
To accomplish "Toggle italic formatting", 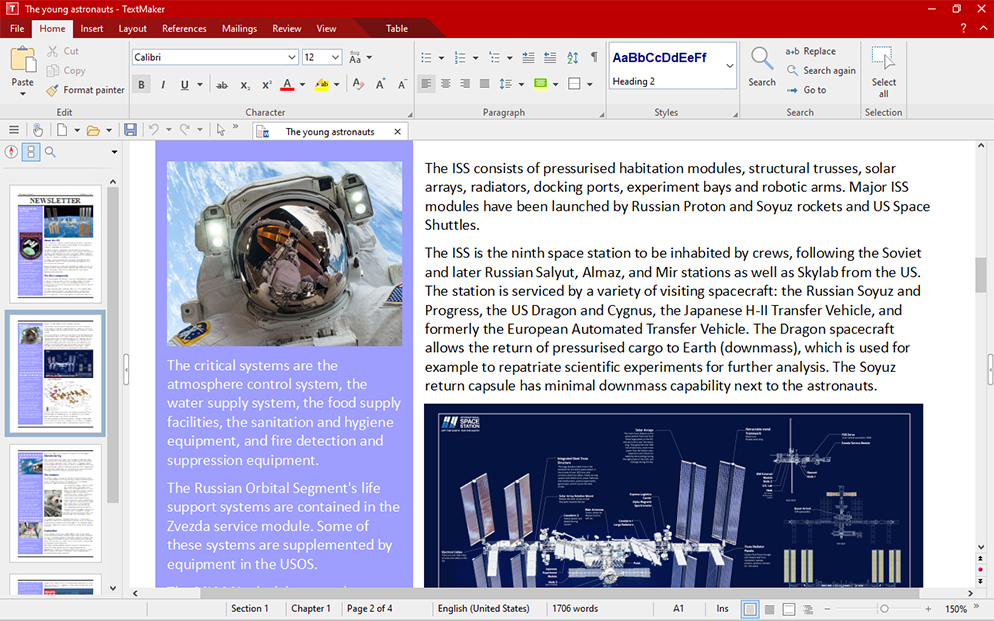I will click(162, 85).
